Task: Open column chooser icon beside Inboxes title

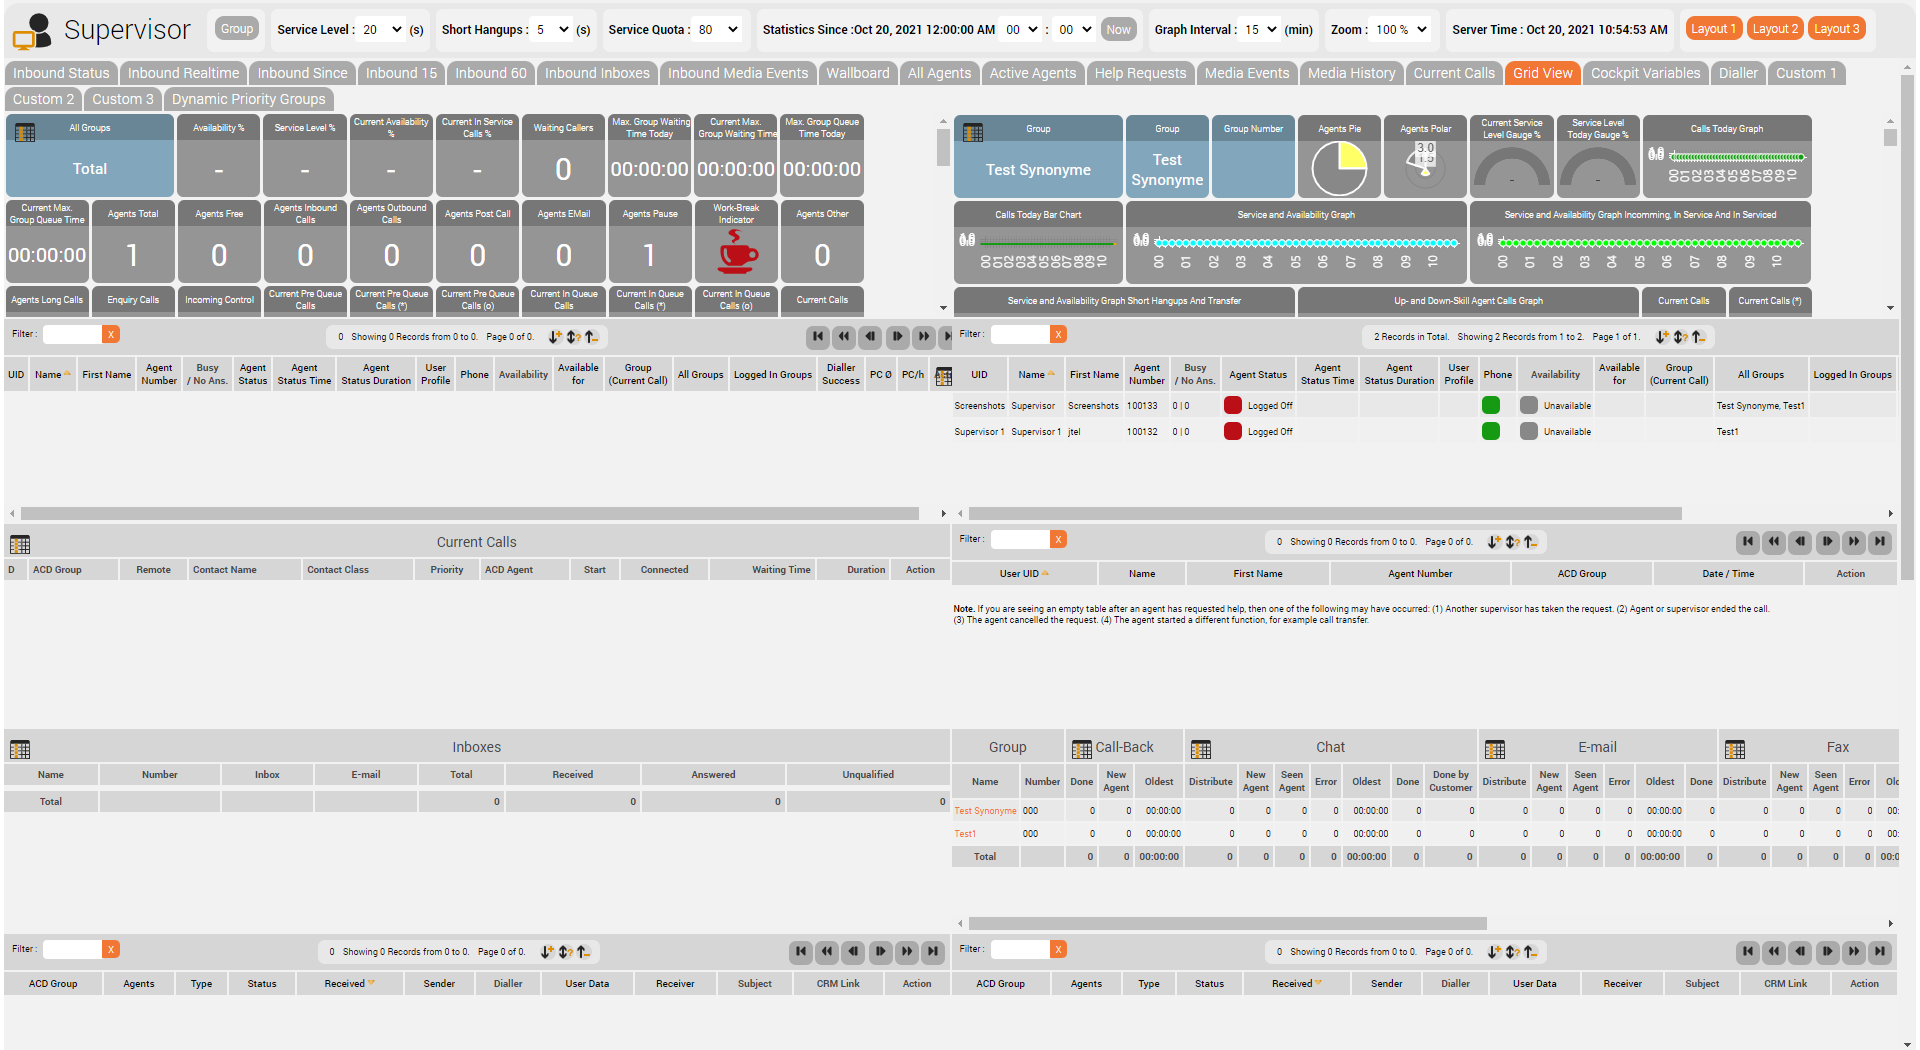Action: tap(20, 750)
